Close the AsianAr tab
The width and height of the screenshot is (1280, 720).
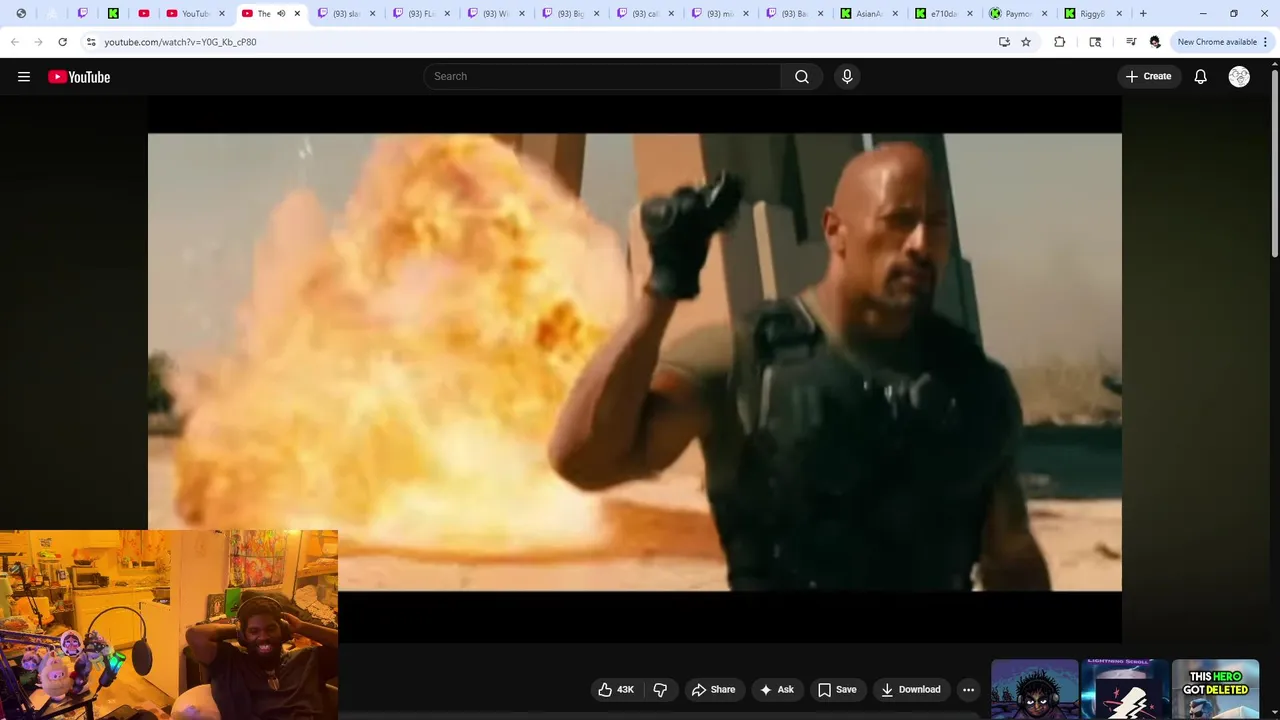coord(895,14)
